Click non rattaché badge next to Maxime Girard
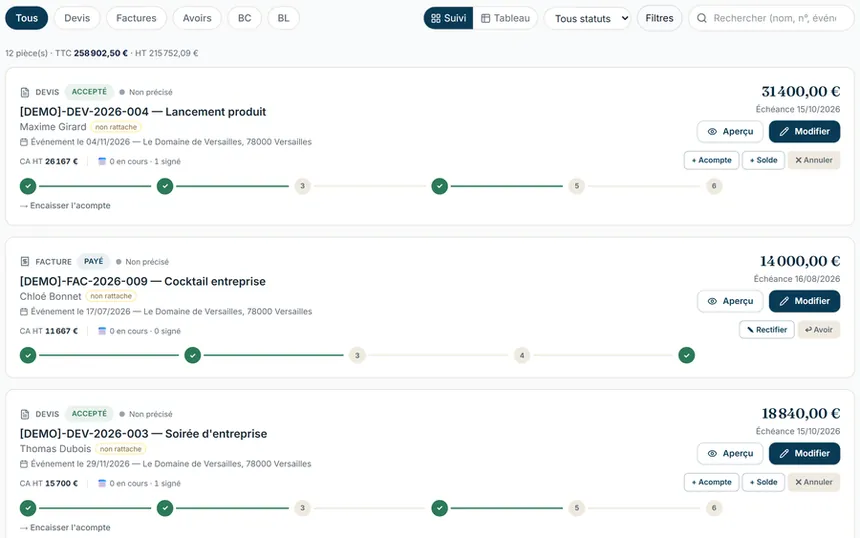 [116, 127]
